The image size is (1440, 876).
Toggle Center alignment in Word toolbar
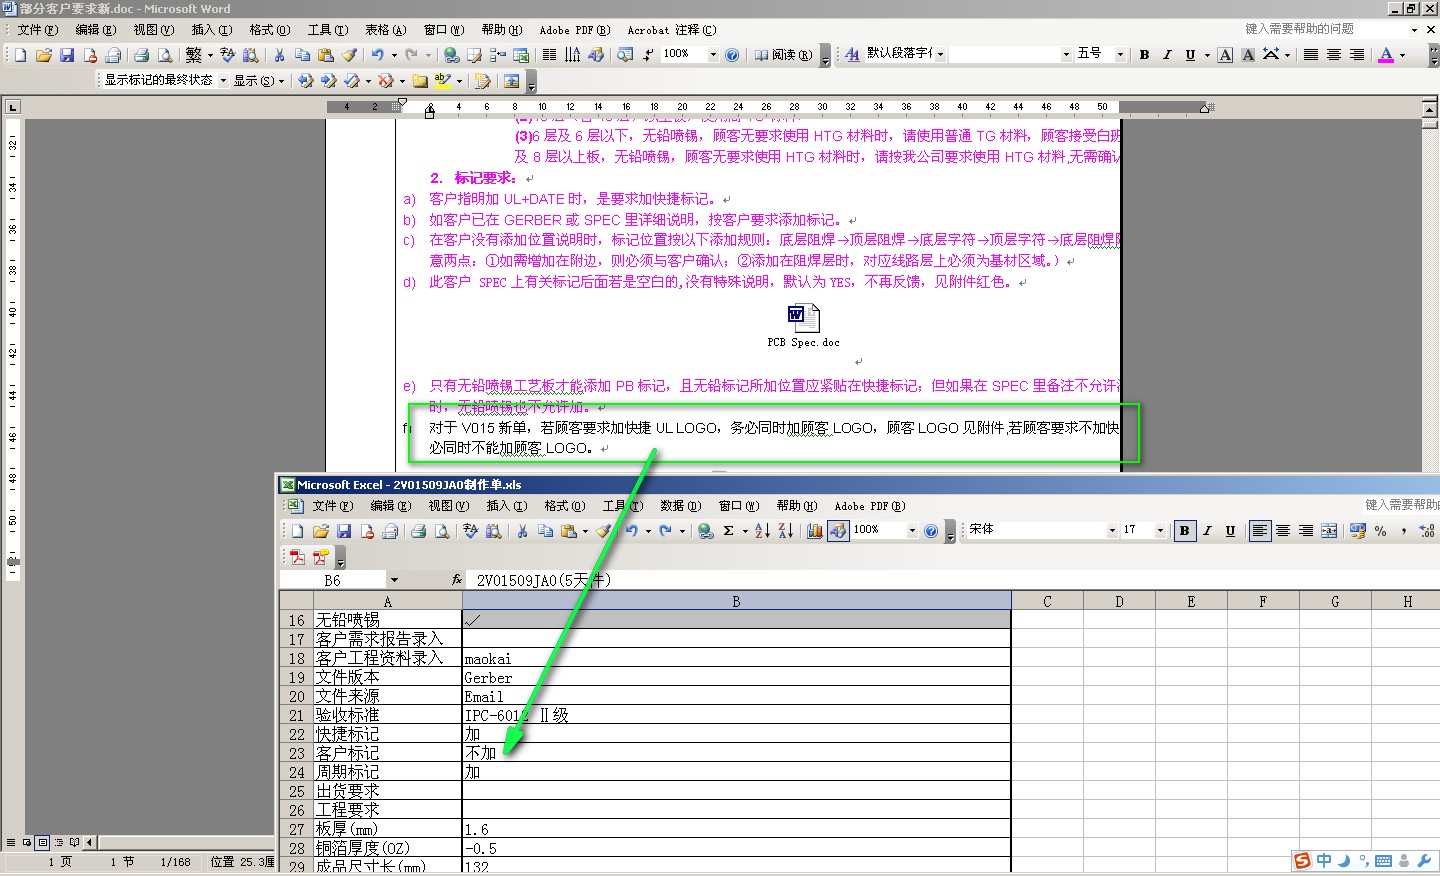pyautogui.click(x=1333, y=55)
